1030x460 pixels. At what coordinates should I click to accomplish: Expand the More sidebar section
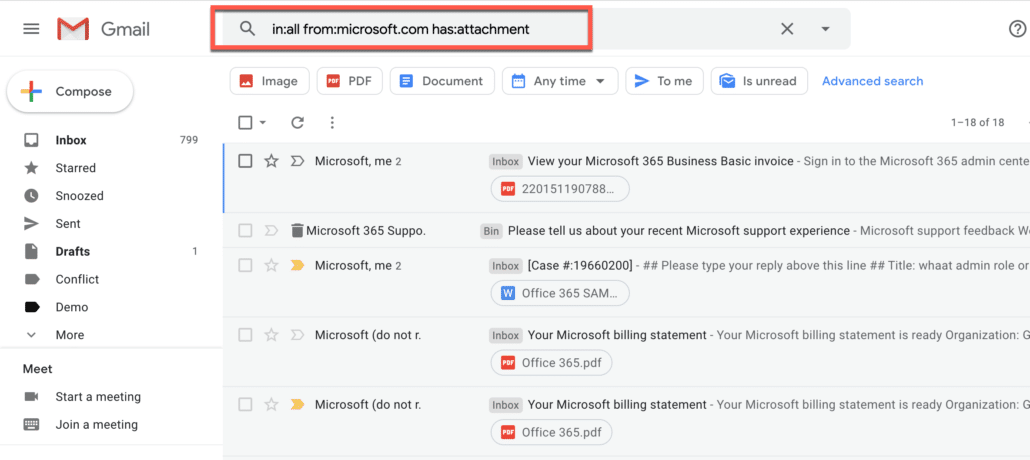pos(70,334)
